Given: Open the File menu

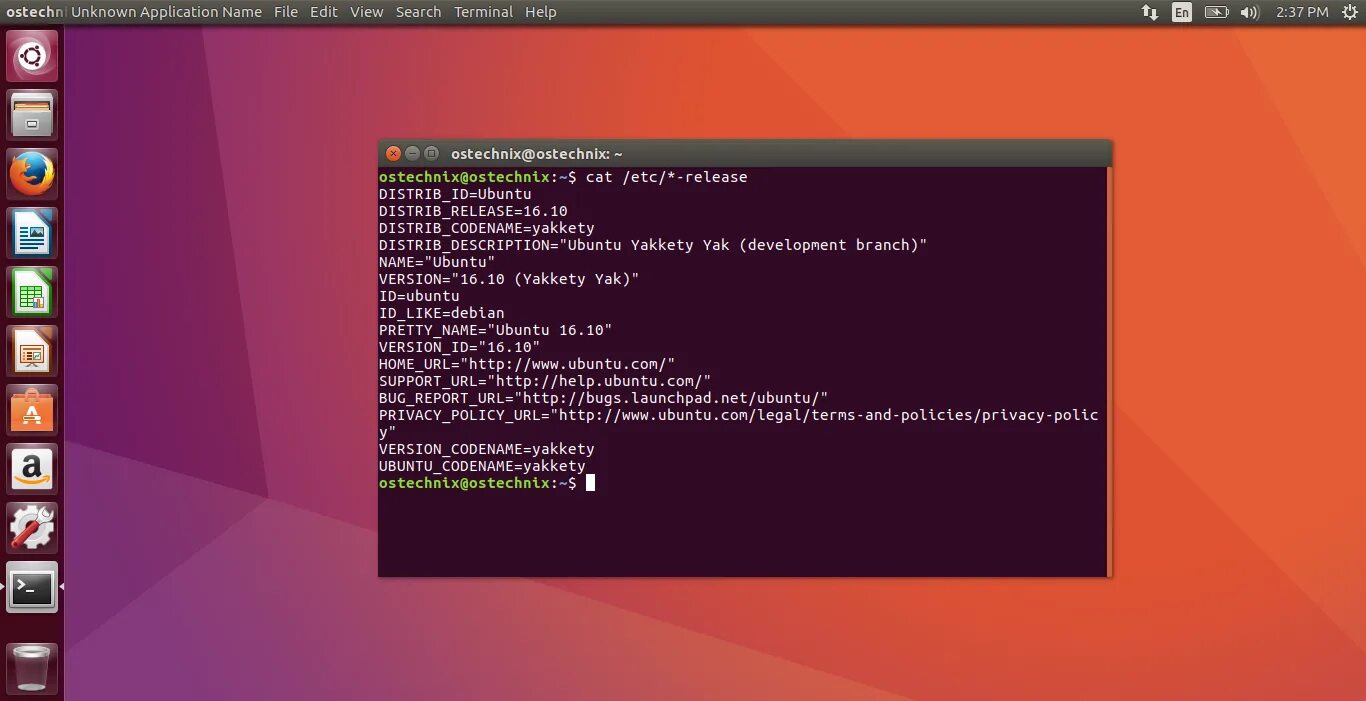Looking at the screenshot, I should 286,12.
